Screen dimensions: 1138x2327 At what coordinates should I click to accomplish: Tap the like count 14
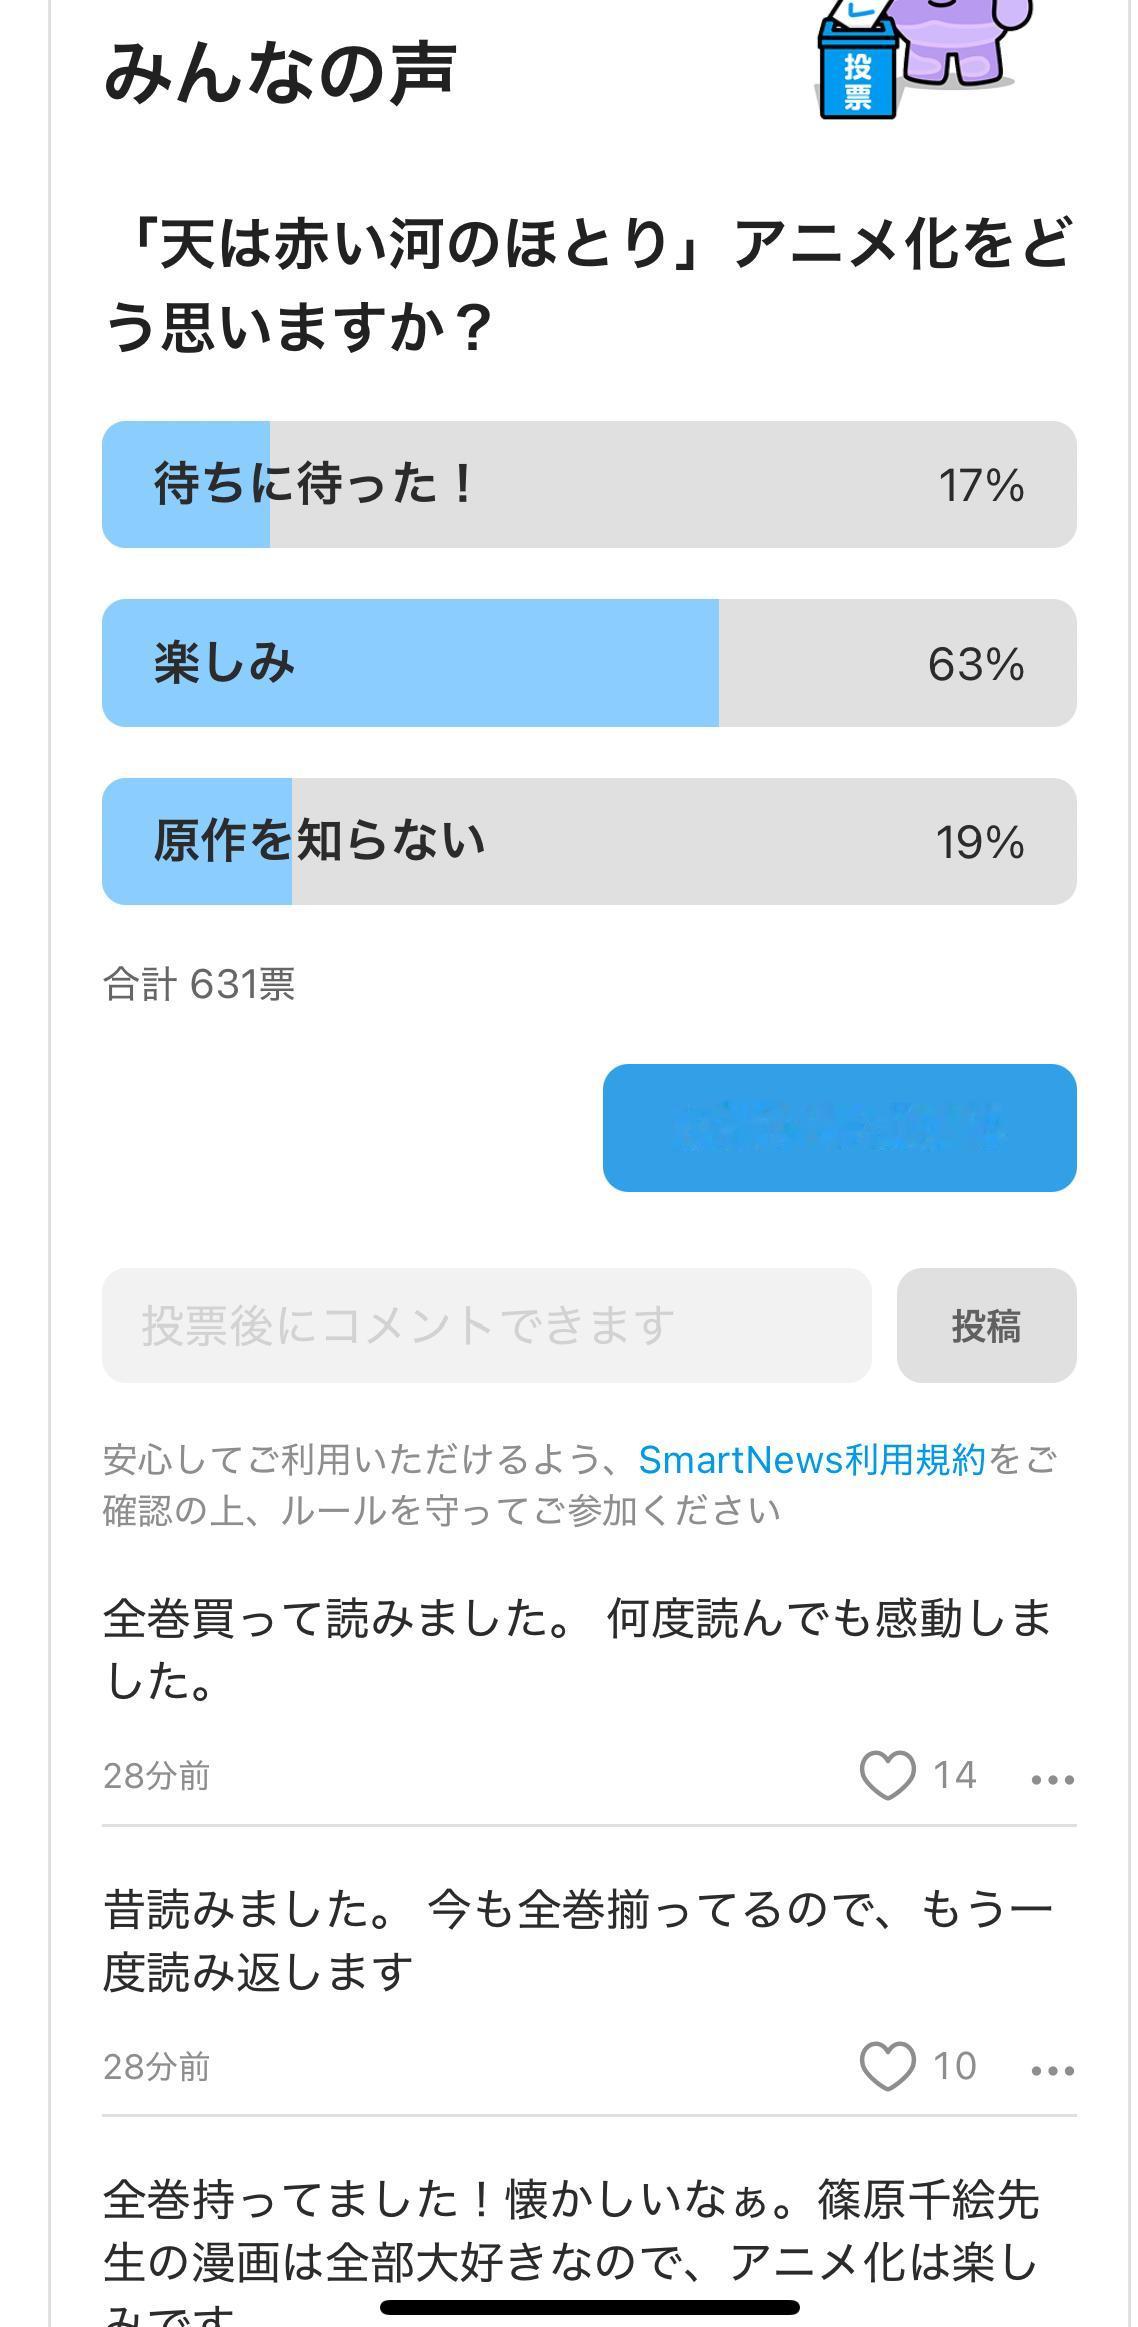click(954, 1775)
